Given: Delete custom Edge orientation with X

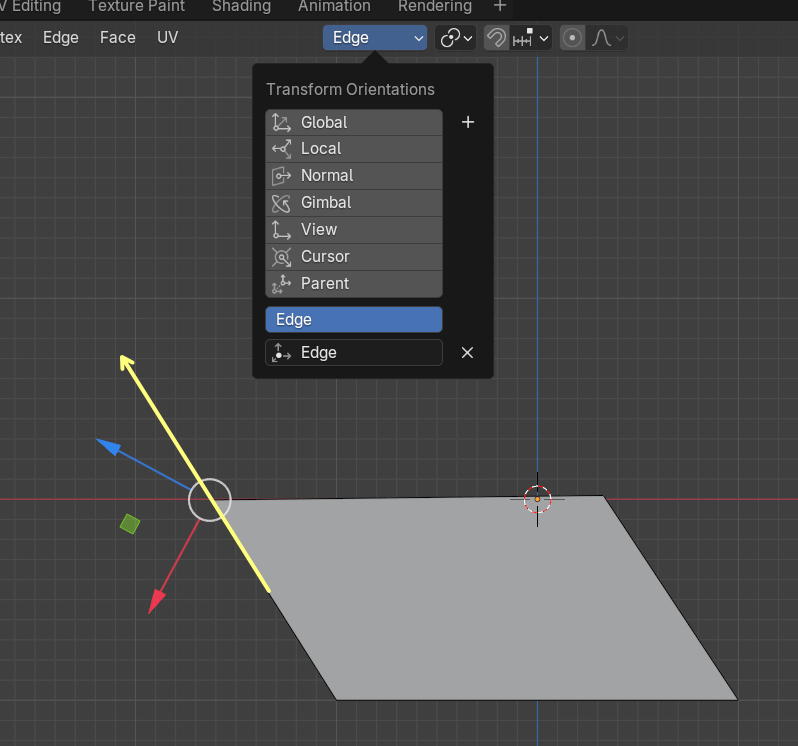Looking at the screenshot, I should (467, 353).
